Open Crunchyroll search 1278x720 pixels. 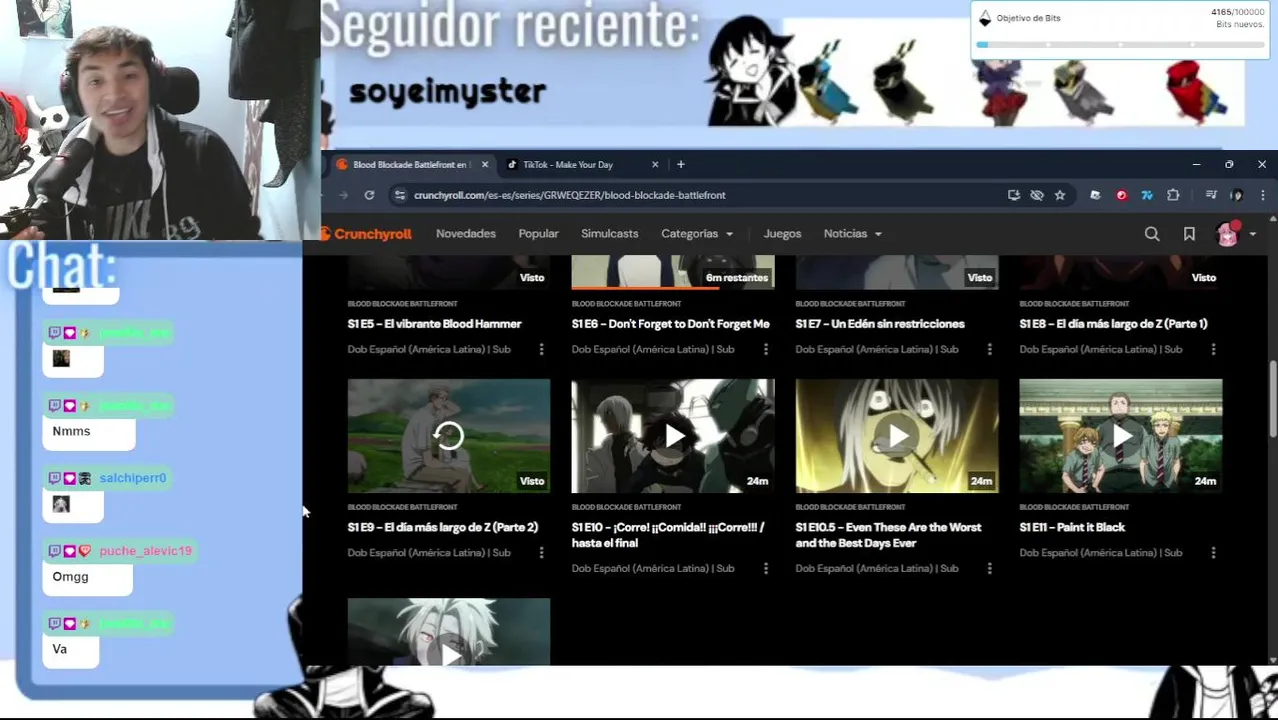coord(1152,234)
